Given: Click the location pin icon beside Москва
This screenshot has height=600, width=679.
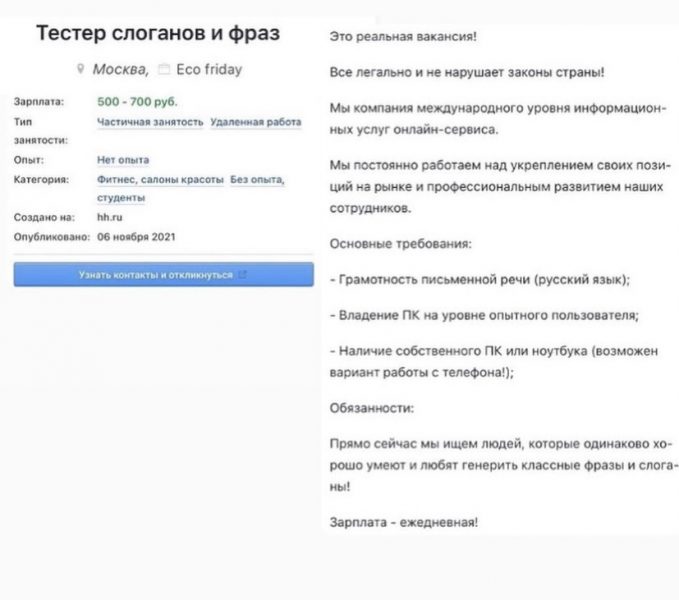Looking at the screenshot, I should click(81, 70).
